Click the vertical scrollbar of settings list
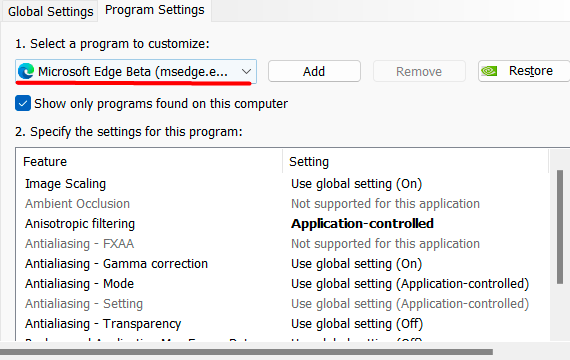The height and width of the screenshot is (360, 570). click(560, 227)
